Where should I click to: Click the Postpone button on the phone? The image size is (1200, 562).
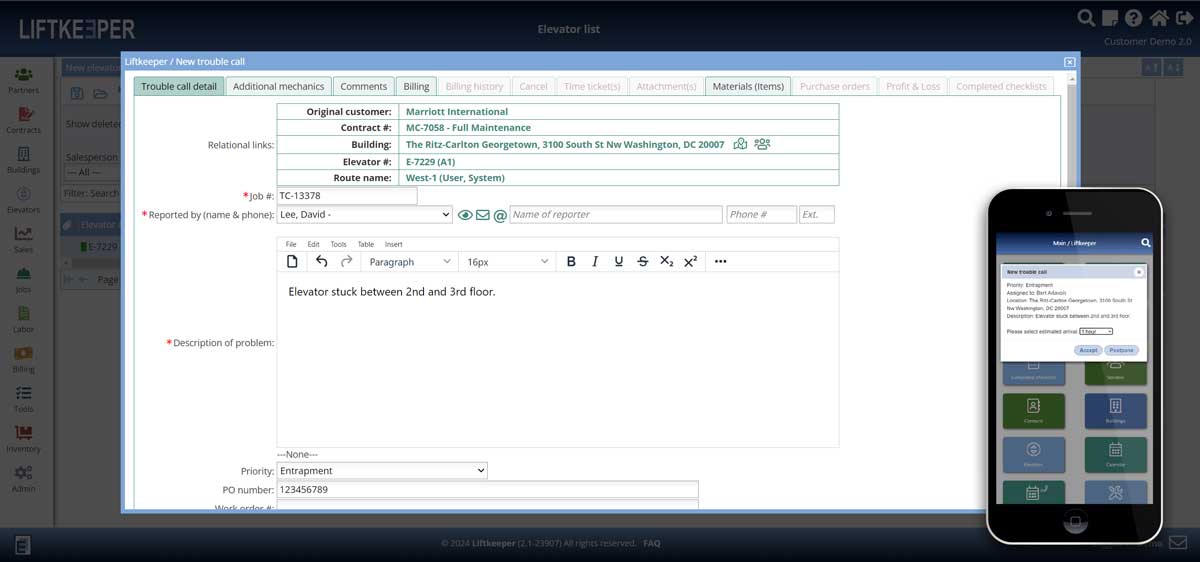1122,350
